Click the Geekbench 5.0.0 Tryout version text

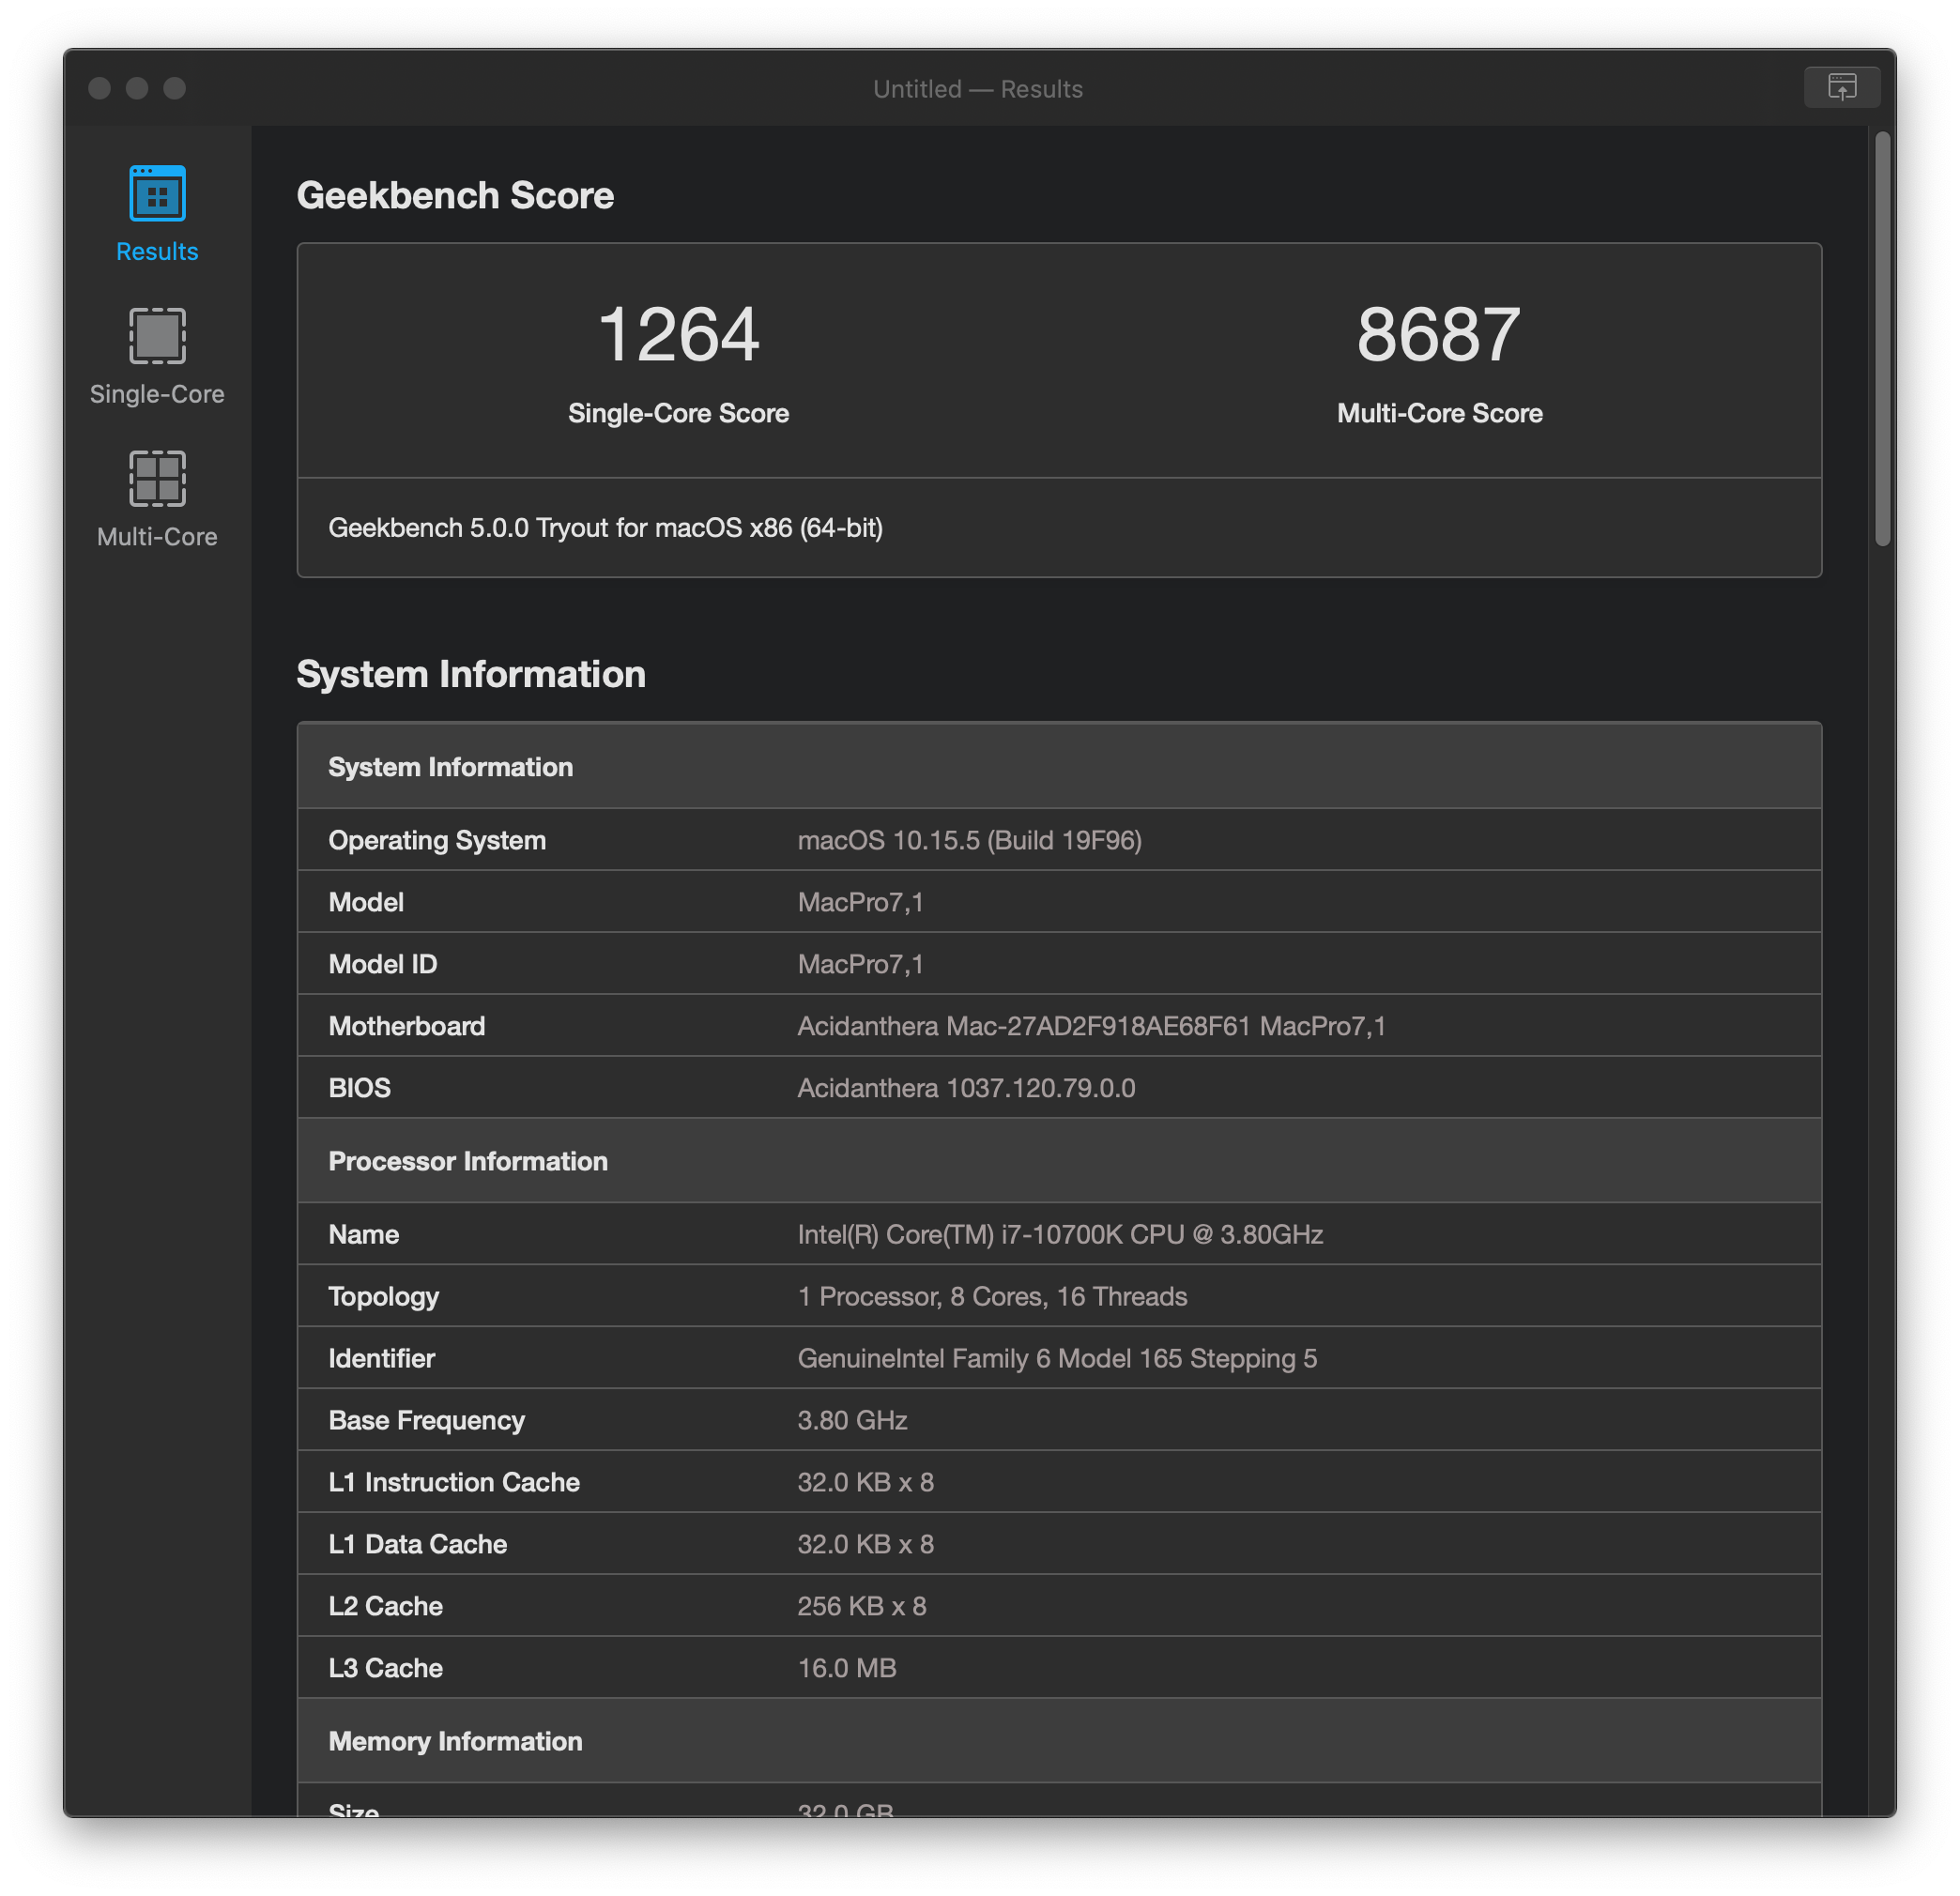pyautogui.click(x=605, y=528)
